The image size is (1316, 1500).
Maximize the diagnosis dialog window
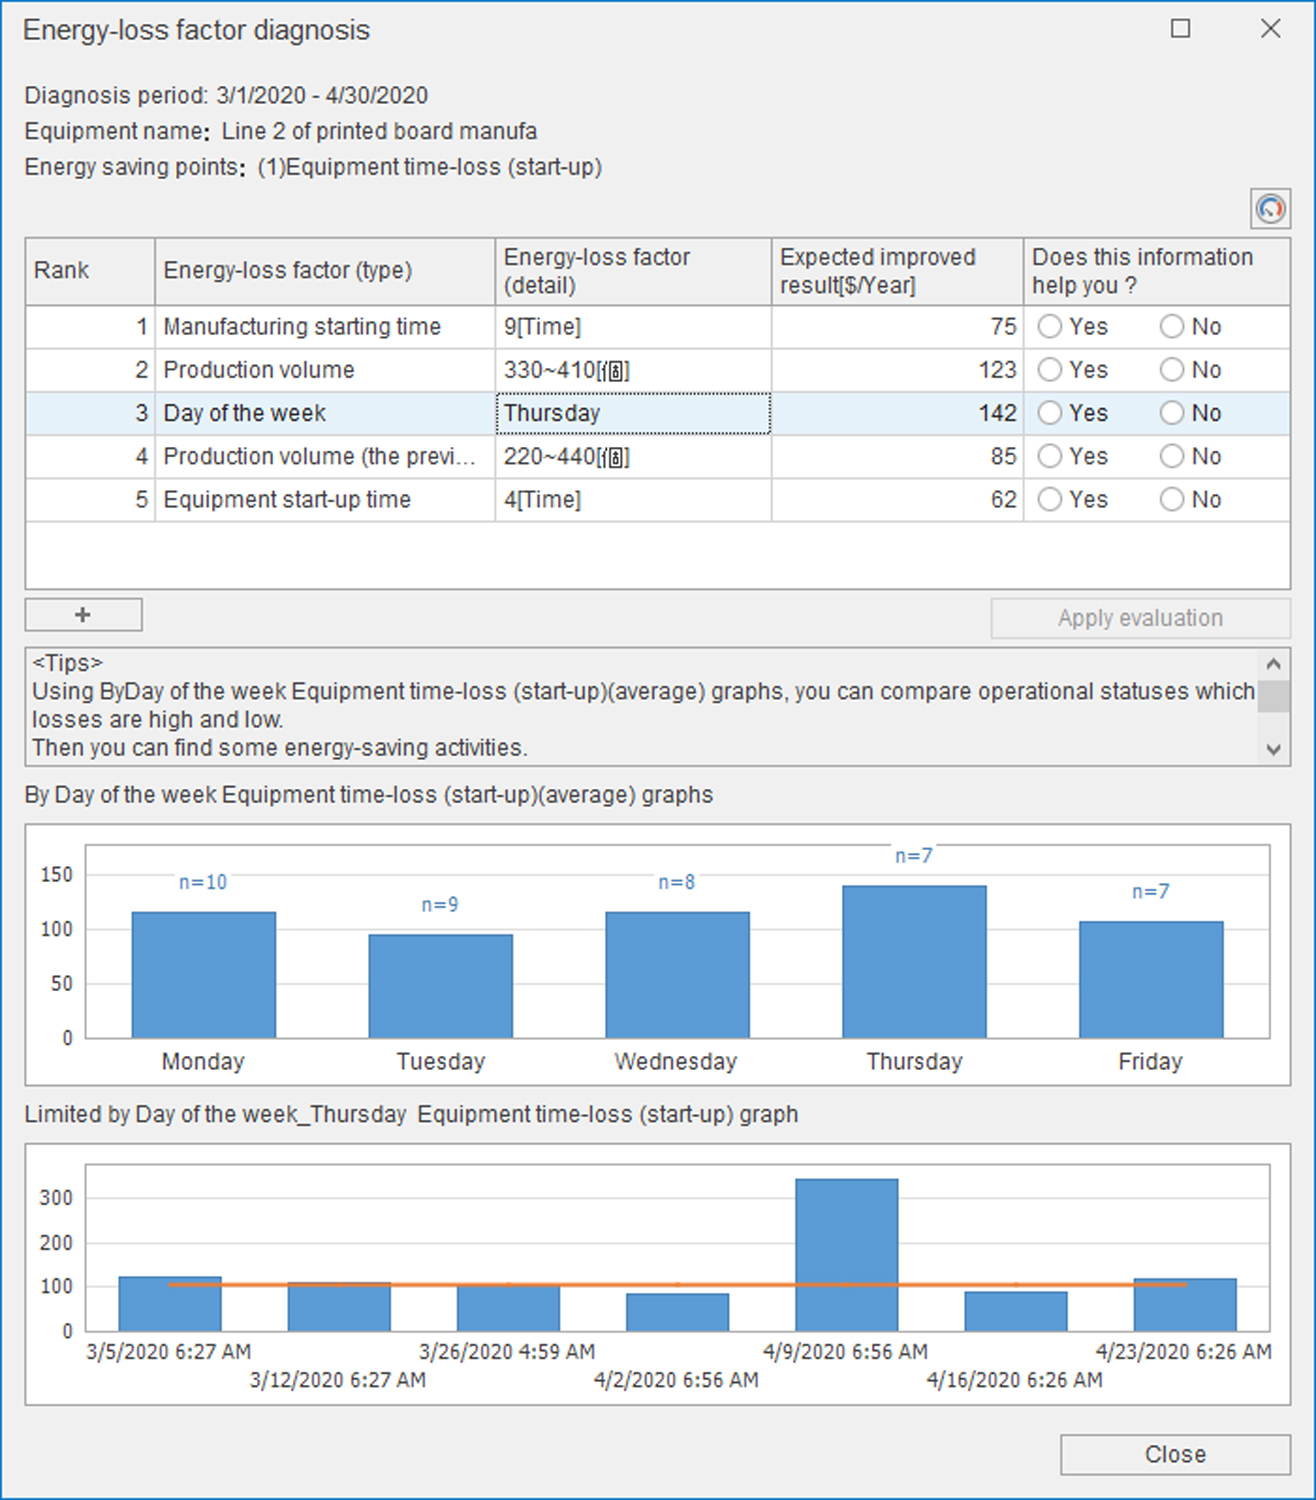point(1180,29)
